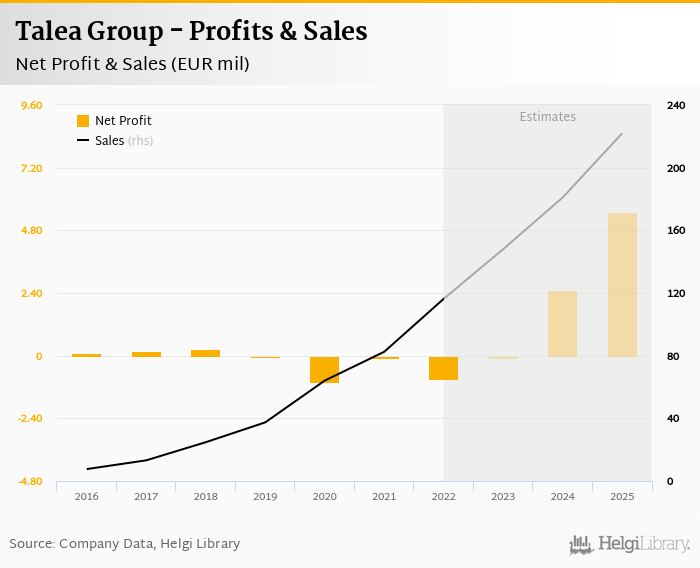The width and height of the screenshot is (700, 568).
Task: Click the Talea Group chart title
Action: pyautogui.click(x=191, y=31)
